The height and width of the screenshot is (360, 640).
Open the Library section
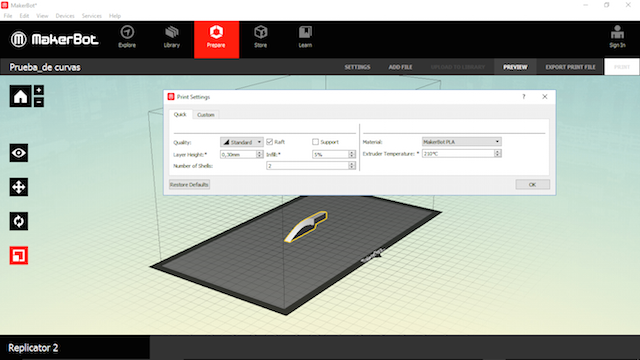[x=172, y=37]
